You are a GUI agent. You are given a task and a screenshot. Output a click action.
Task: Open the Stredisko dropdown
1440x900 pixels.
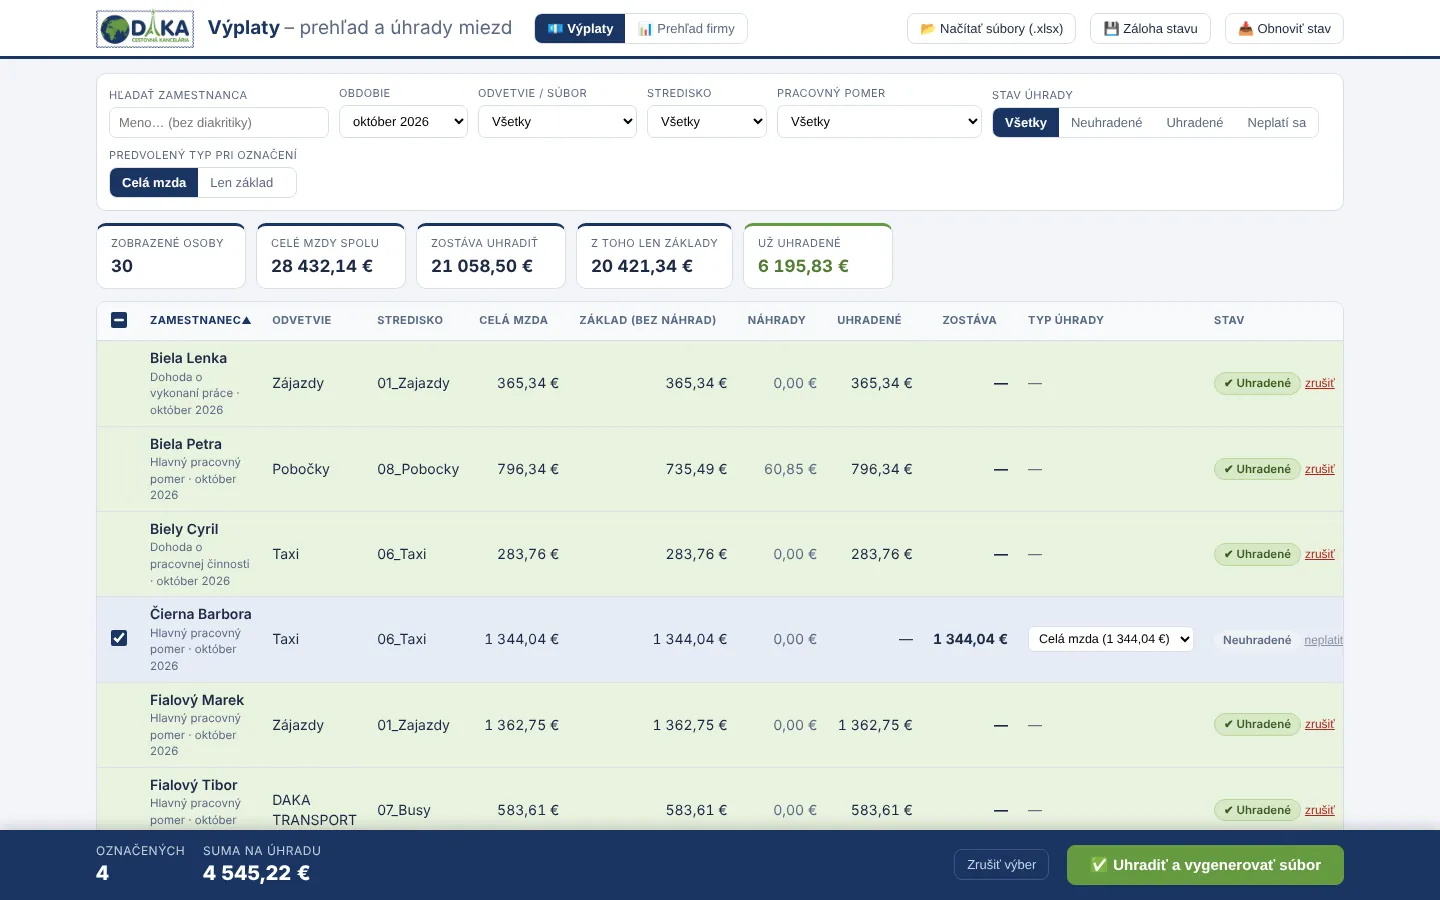(x=707, y=122)
